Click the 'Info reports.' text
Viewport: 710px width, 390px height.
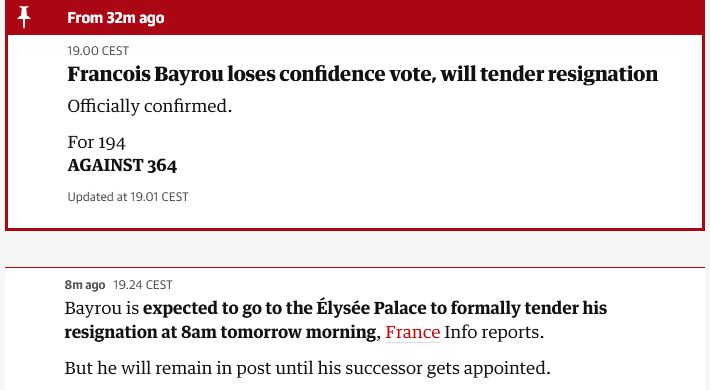[x=494, y=332]
